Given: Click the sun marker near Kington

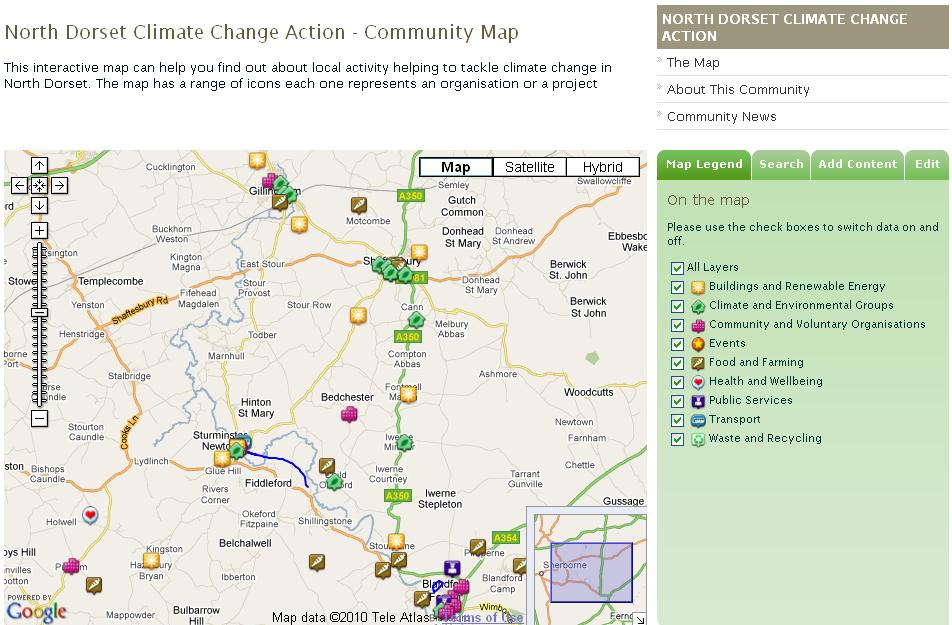Looking at the screenshot, I should 151,560.
